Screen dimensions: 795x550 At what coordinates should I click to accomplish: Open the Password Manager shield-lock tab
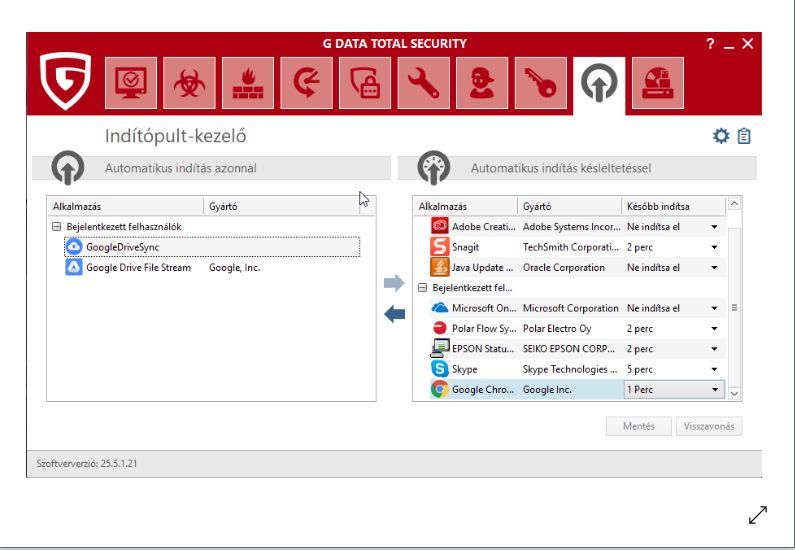[365, 83]
